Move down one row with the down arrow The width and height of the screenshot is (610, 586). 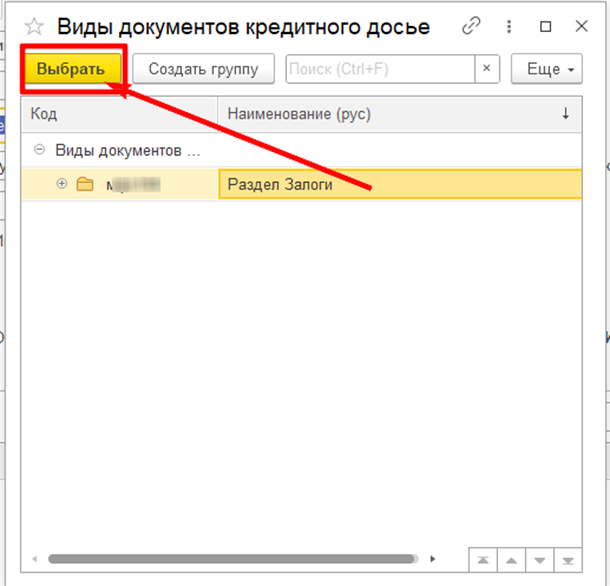tap(540, 560)
